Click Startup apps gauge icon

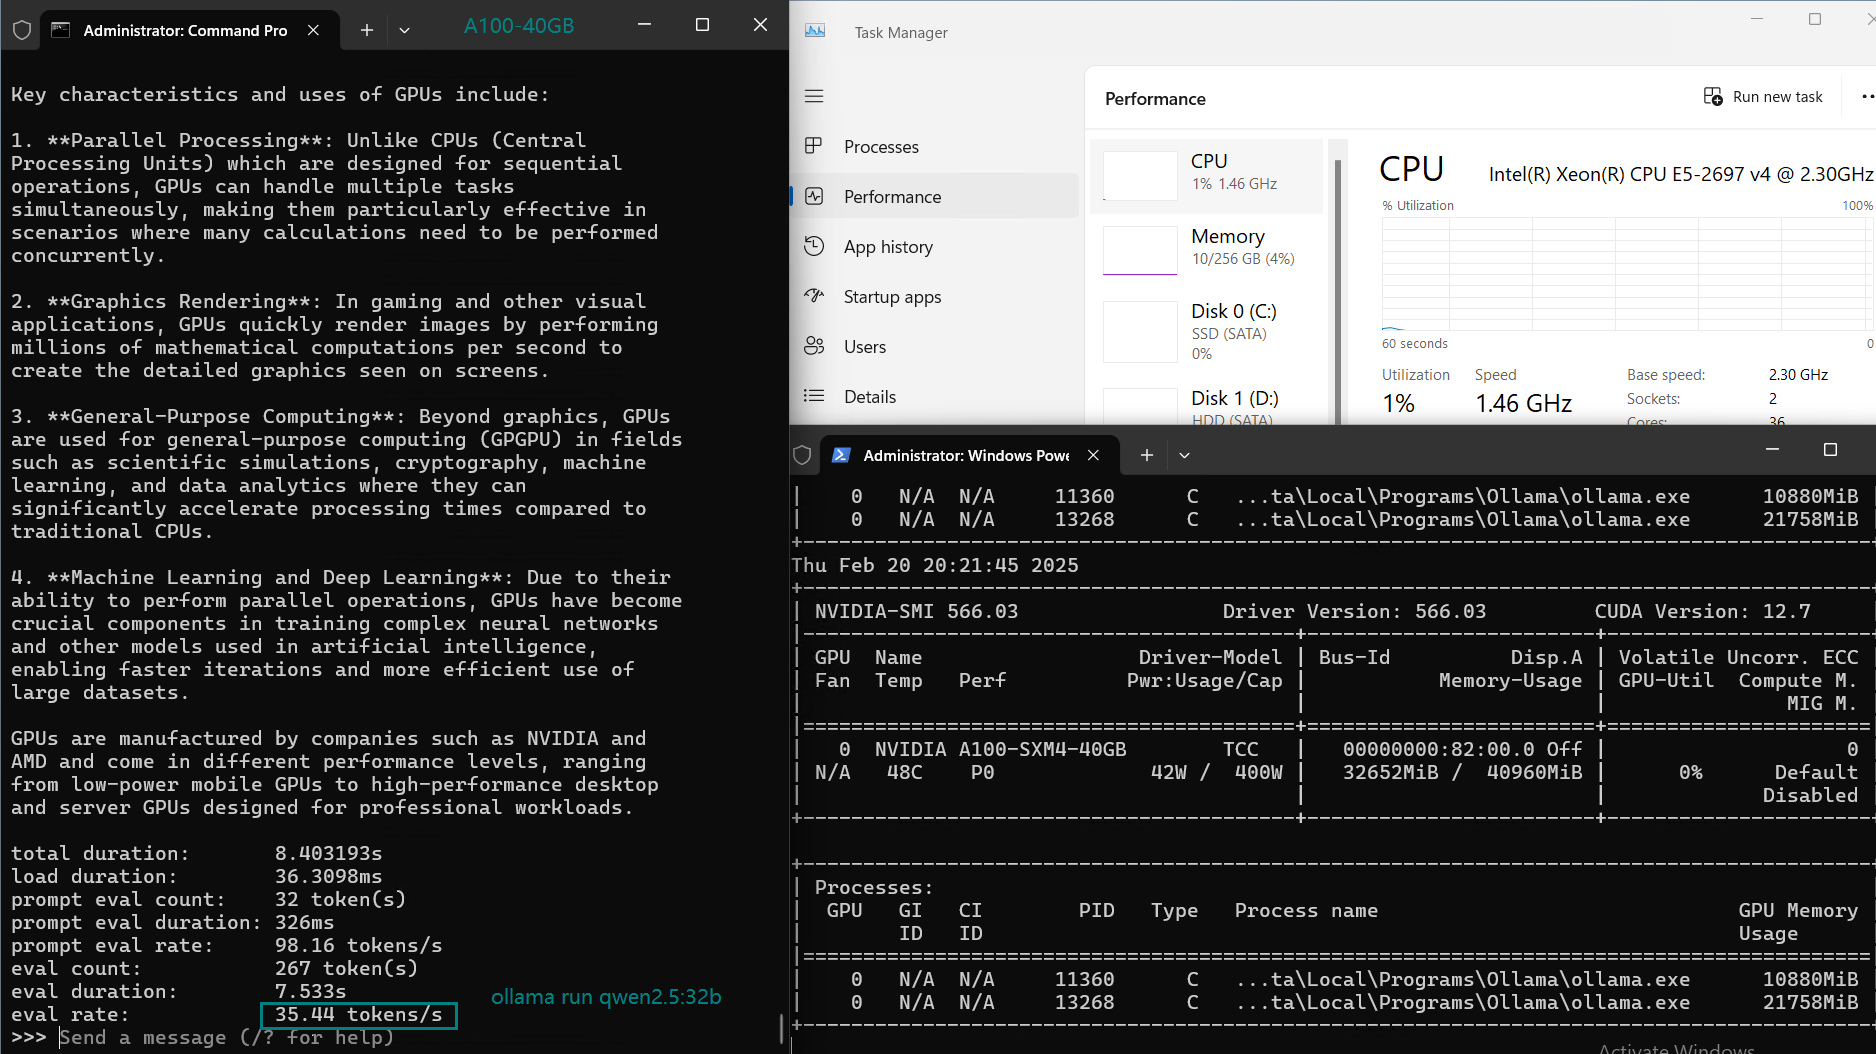[814, 296]
